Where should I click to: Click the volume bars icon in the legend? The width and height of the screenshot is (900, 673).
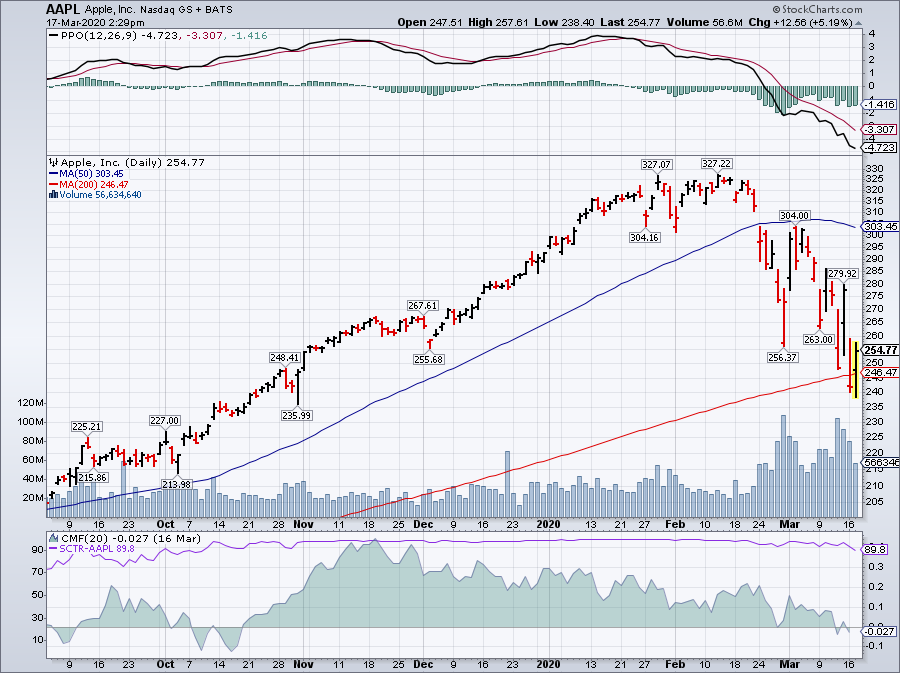[54, 194]
